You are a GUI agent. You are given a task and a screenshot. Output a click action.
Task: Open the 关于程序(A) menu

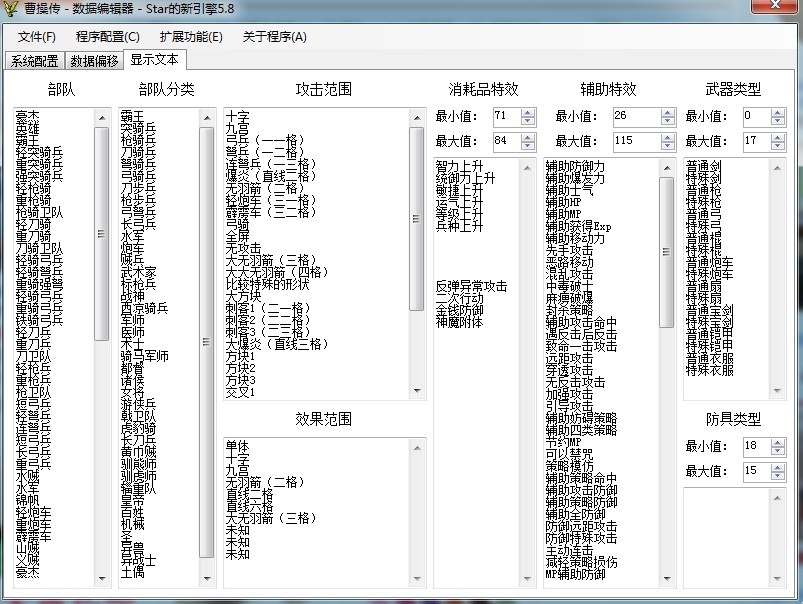pos(274,37)
